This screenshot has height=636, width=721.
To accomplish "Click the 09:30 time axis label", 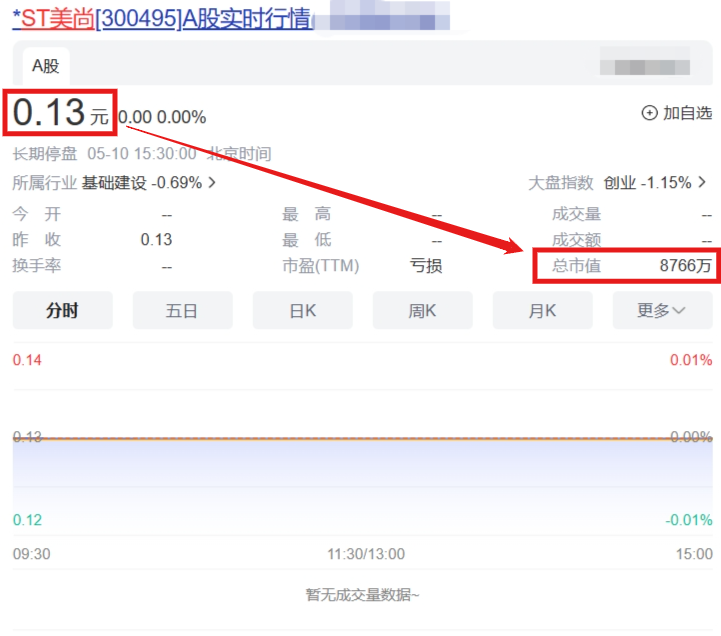I will 32,554.
